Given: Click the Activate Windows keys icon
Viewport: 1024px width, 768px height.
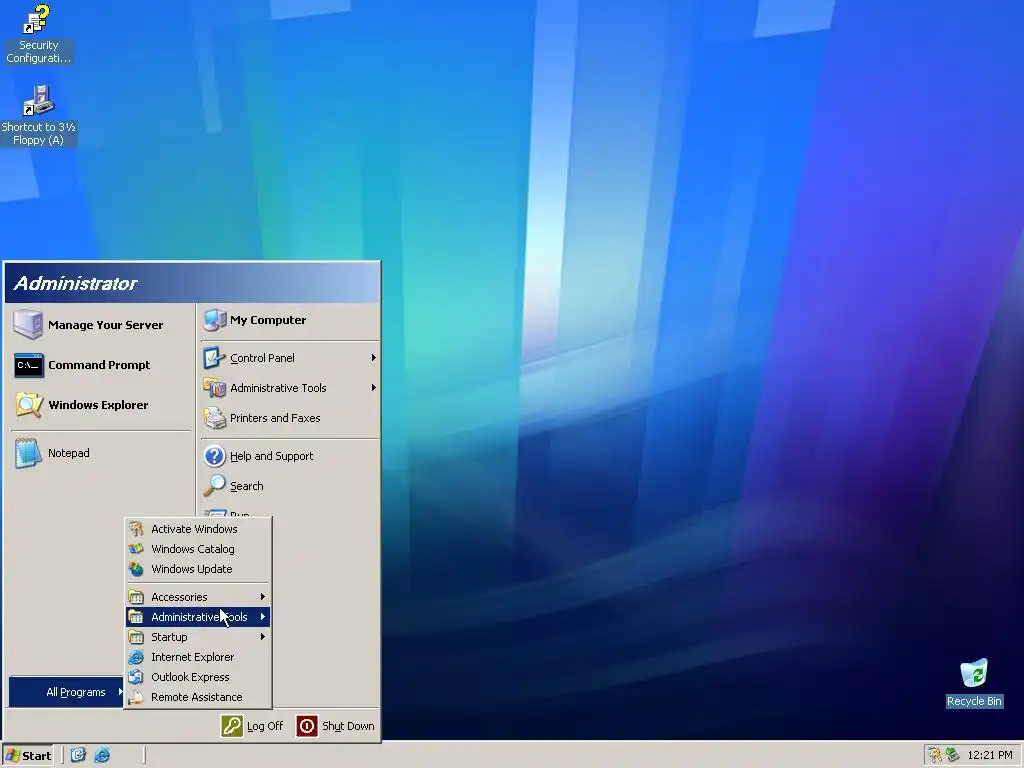Looking at the screenshot, I should coord(136,529).
